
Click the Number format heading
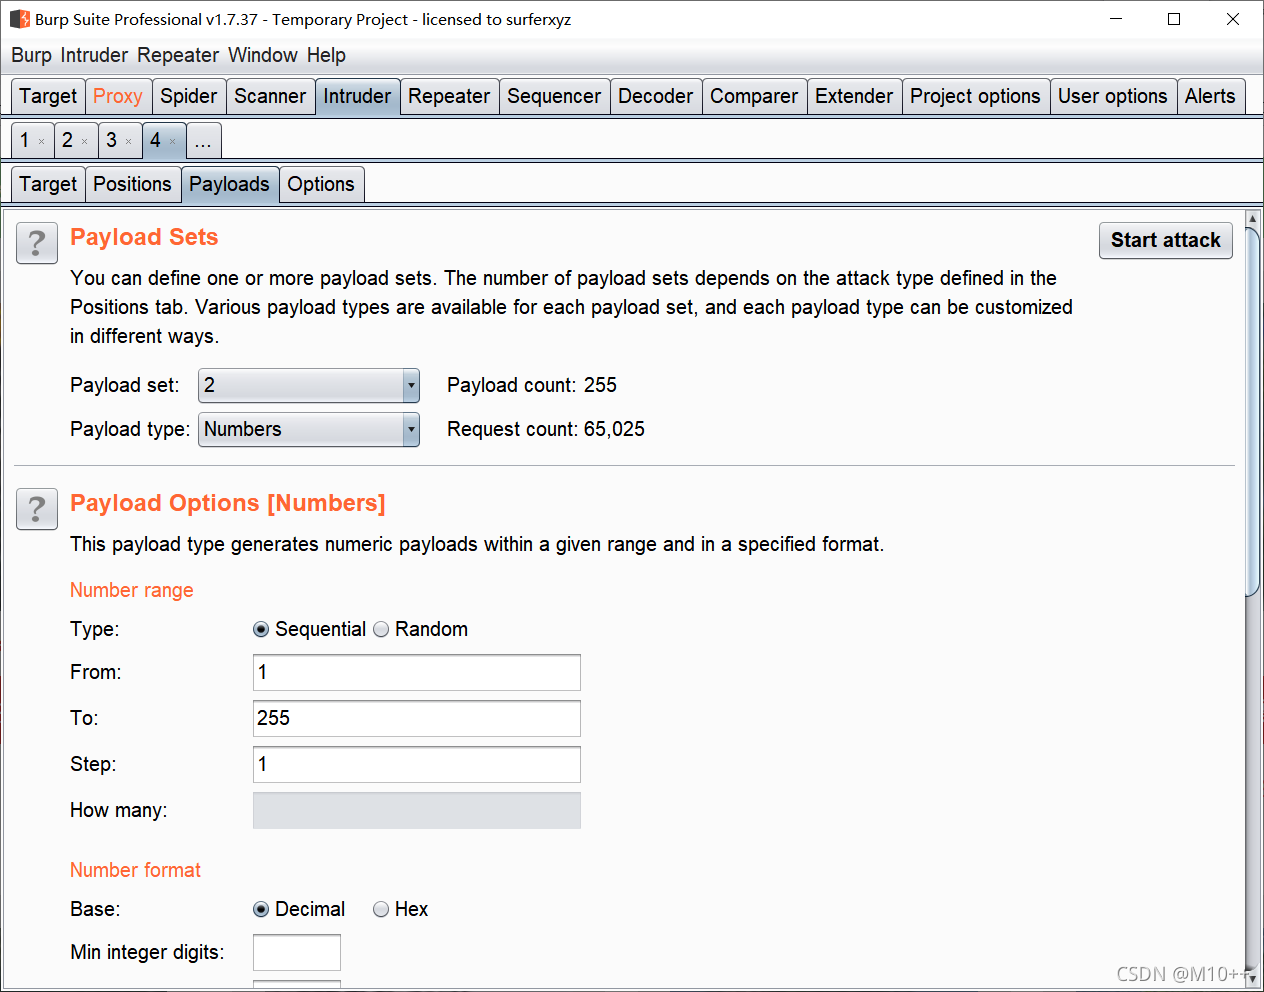tap(135, 870)
